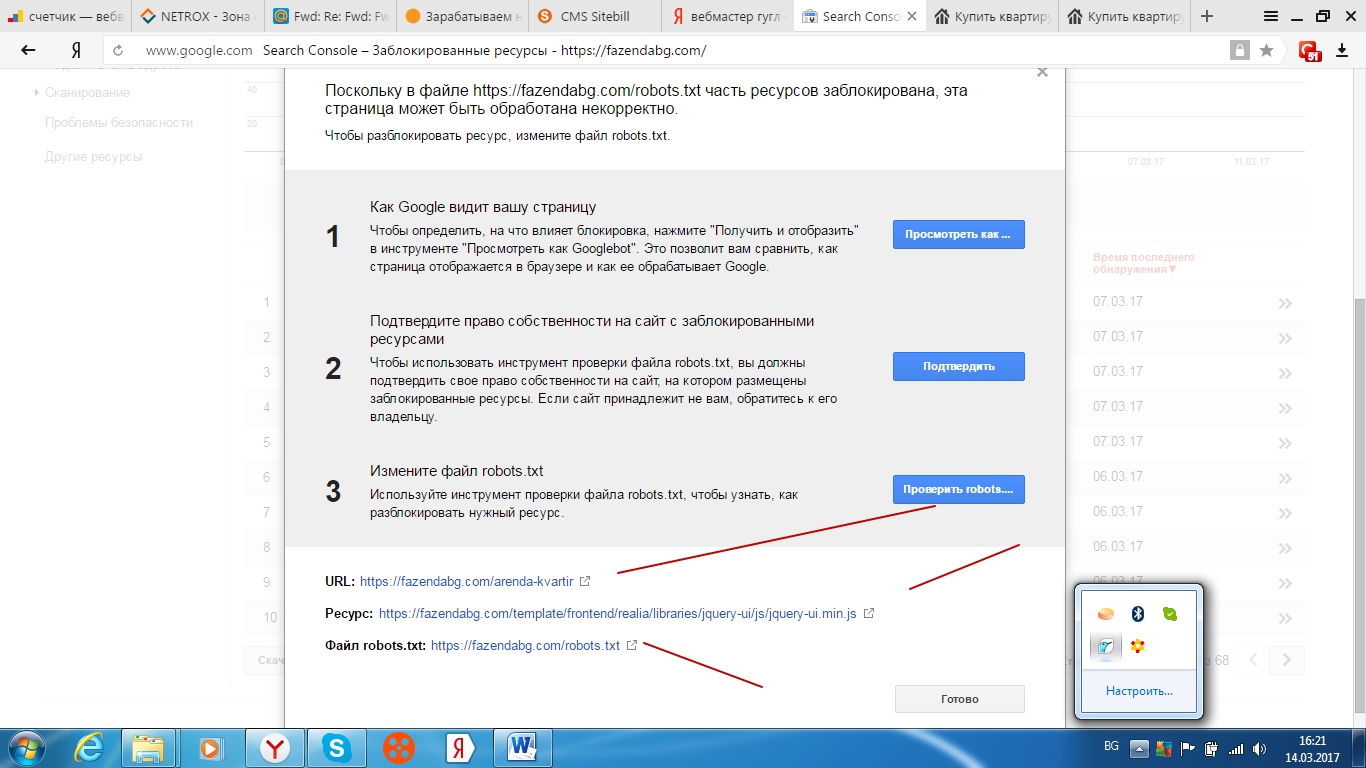The height and width of the screenshot is (768, 1366).
Task: Click the 'Просмотреть как ...' button
Action: tap(958, 234)
